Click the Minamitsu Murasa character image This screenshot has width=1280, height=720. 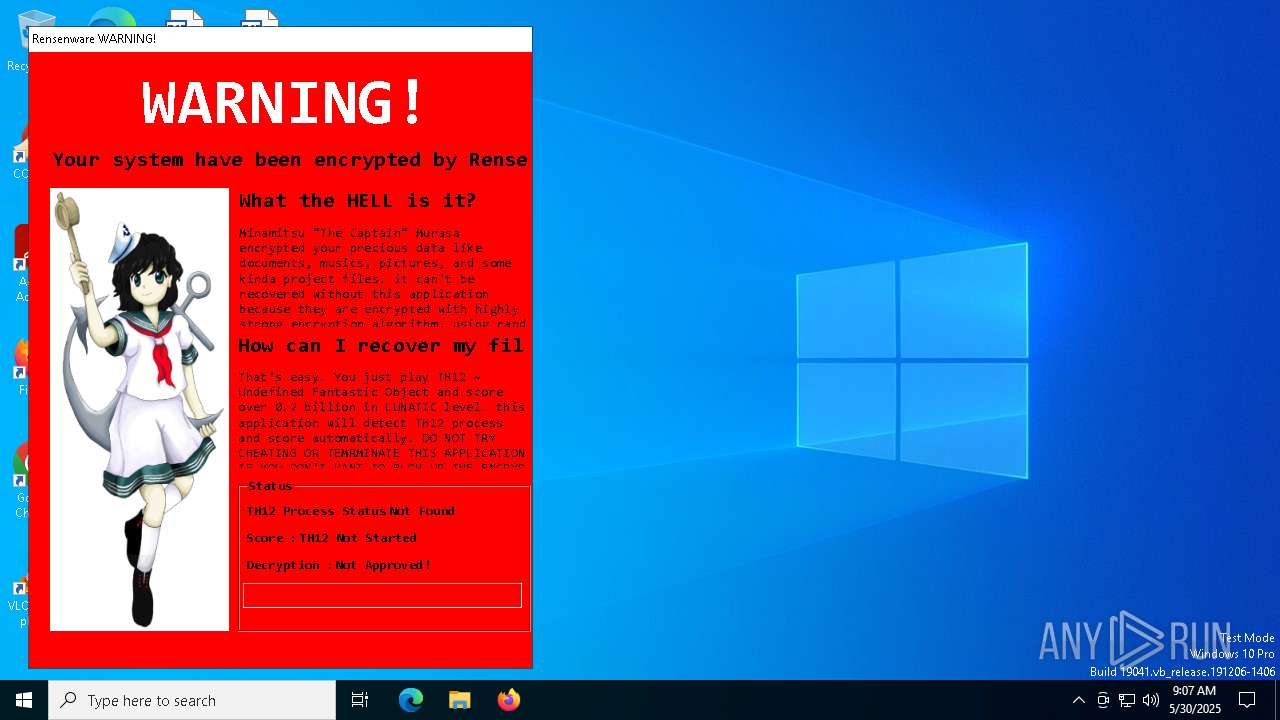(139, 409)
